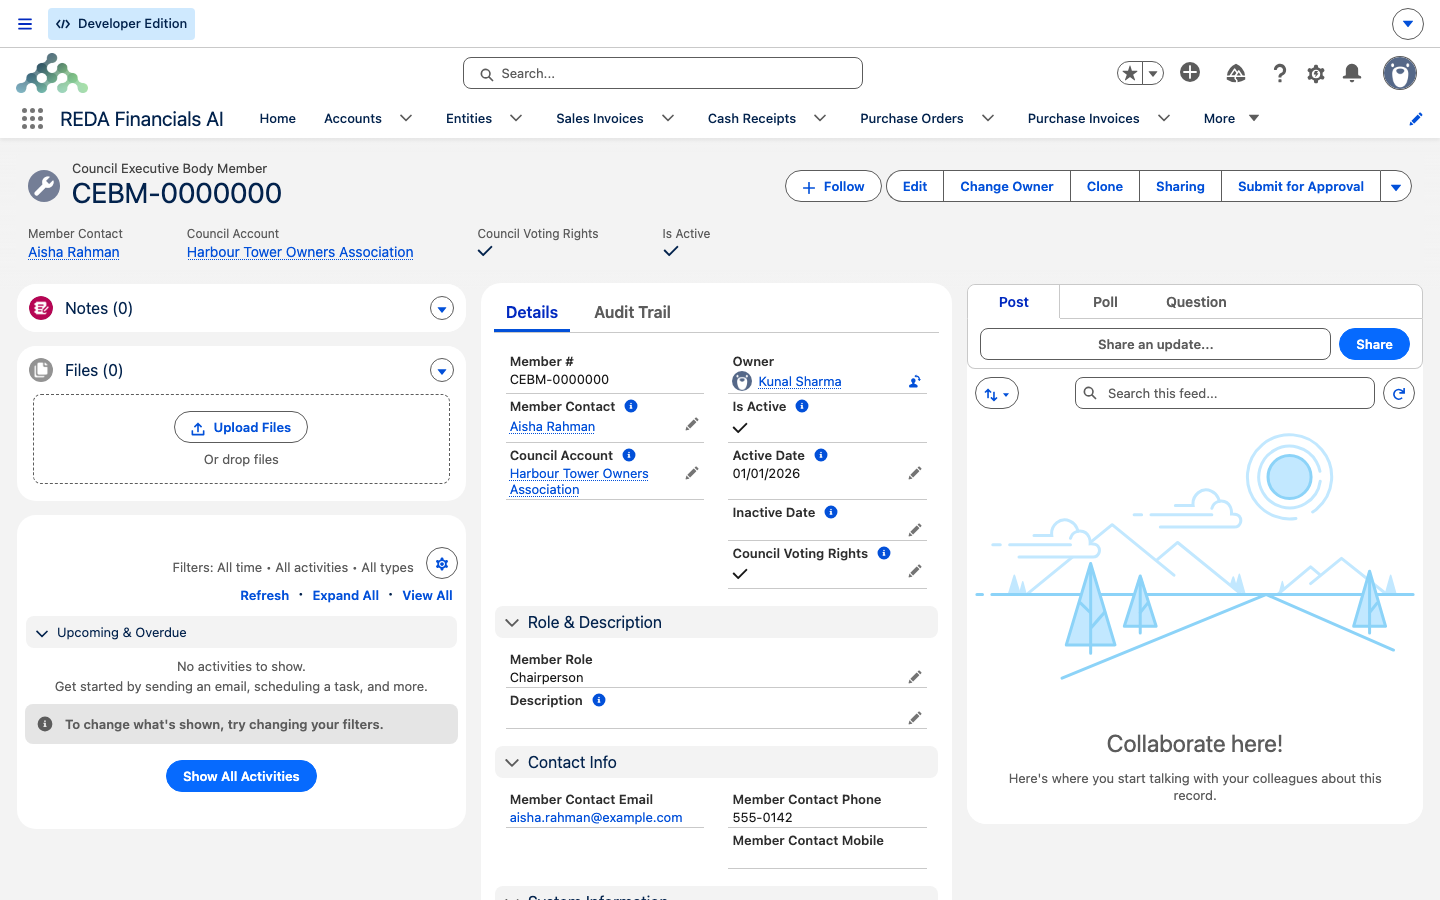The image size is (1440, 900).
Task: Click Show All Activities button
Action: [241, 776]
